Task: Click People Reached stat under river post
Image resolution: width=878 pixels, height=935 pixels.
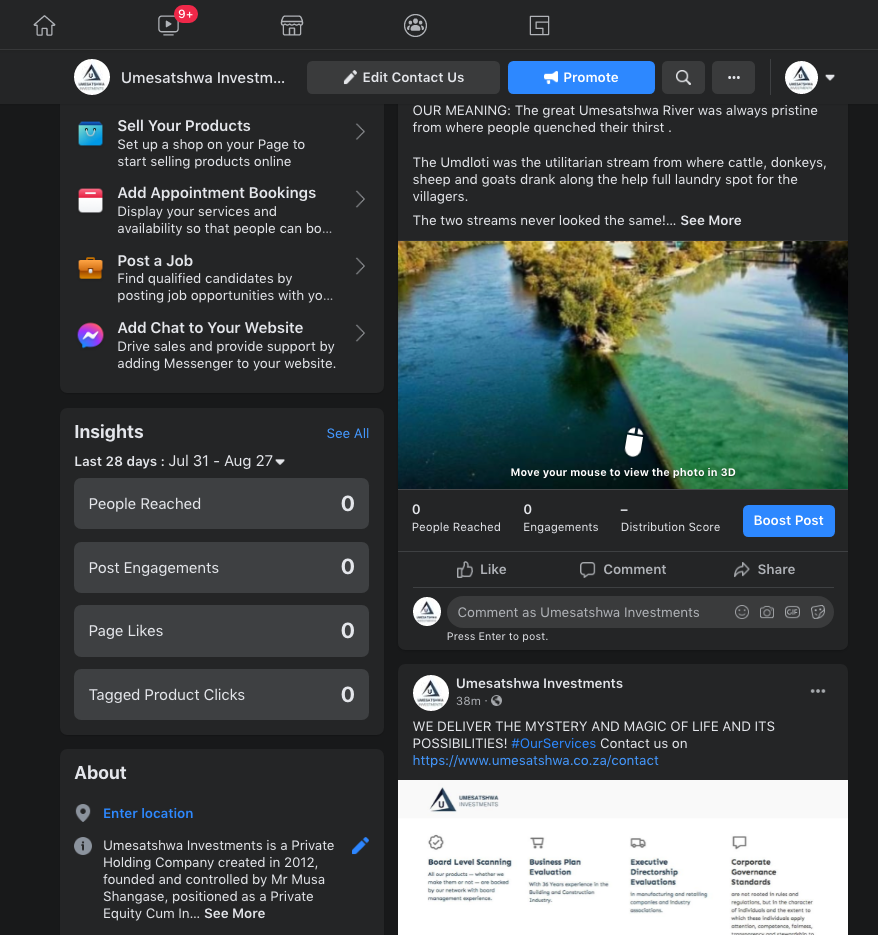Action: coord(456,519)
